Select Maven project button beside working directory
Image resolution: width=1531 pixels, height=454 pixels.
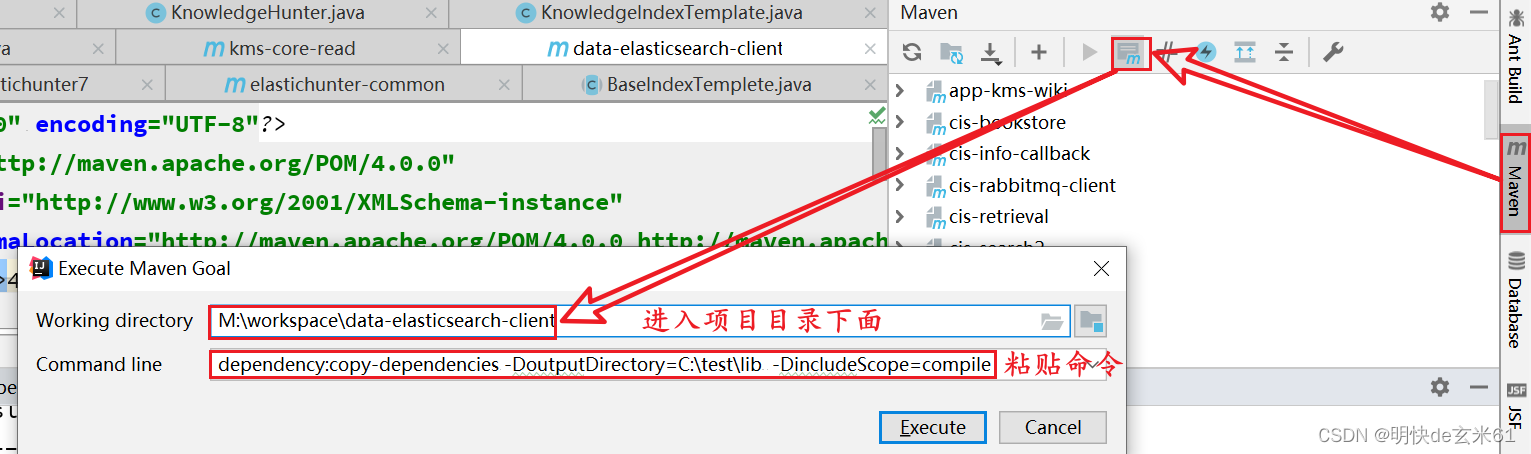coord(1090,321)
